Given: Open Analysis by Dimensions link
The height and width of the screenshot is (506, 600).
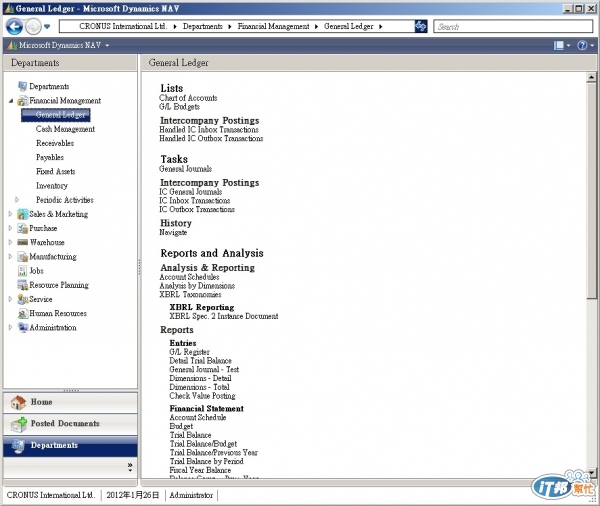Looking at the screenshot, I should pyautogui.click(x=197, y=286).
